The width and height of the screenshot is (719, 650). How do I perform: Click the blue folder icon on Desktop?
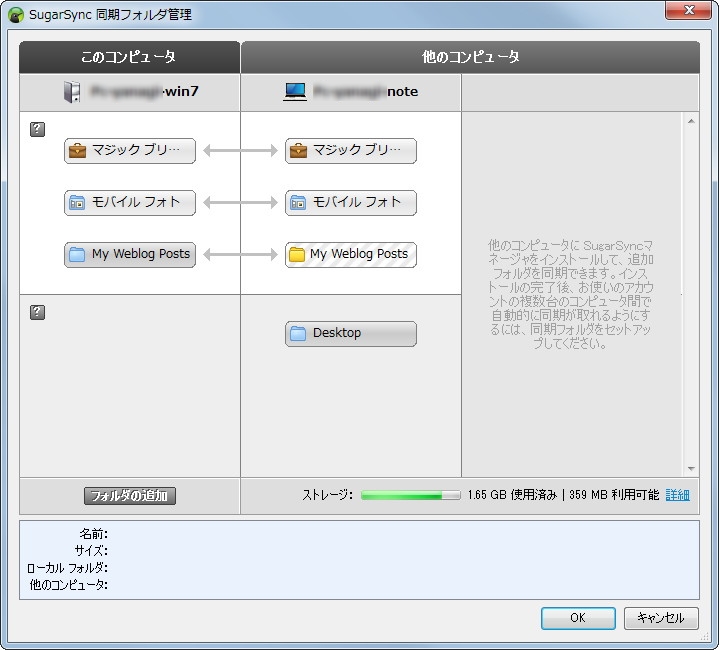[x=298, y=333]
